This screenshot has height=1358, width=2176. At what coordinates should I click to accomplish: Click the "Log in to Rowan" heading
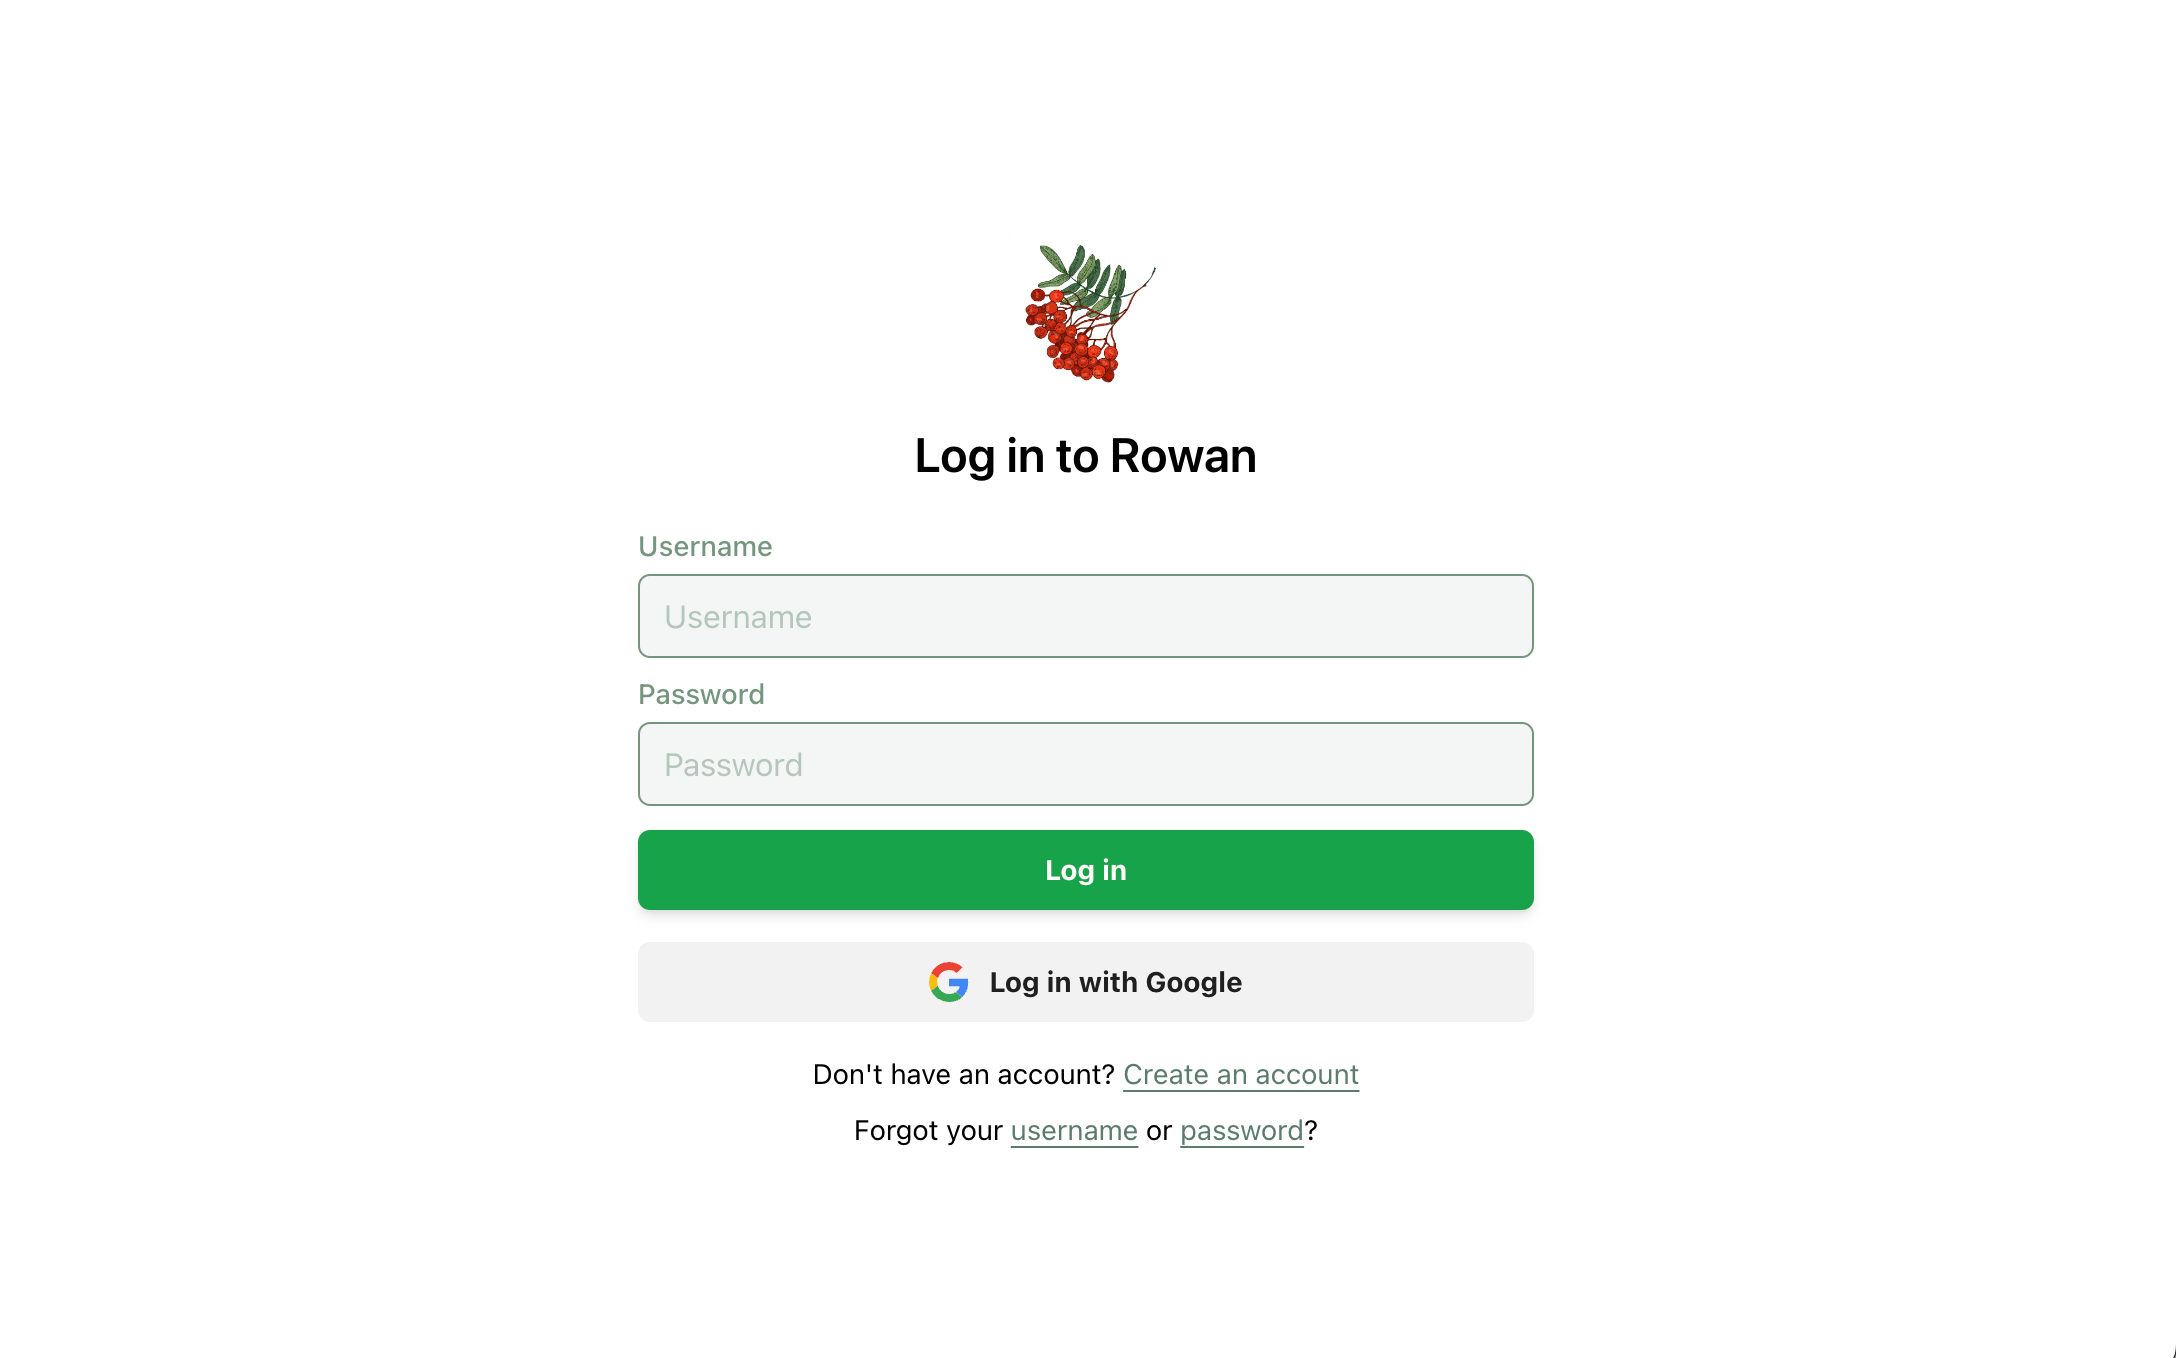point(1085,457)
